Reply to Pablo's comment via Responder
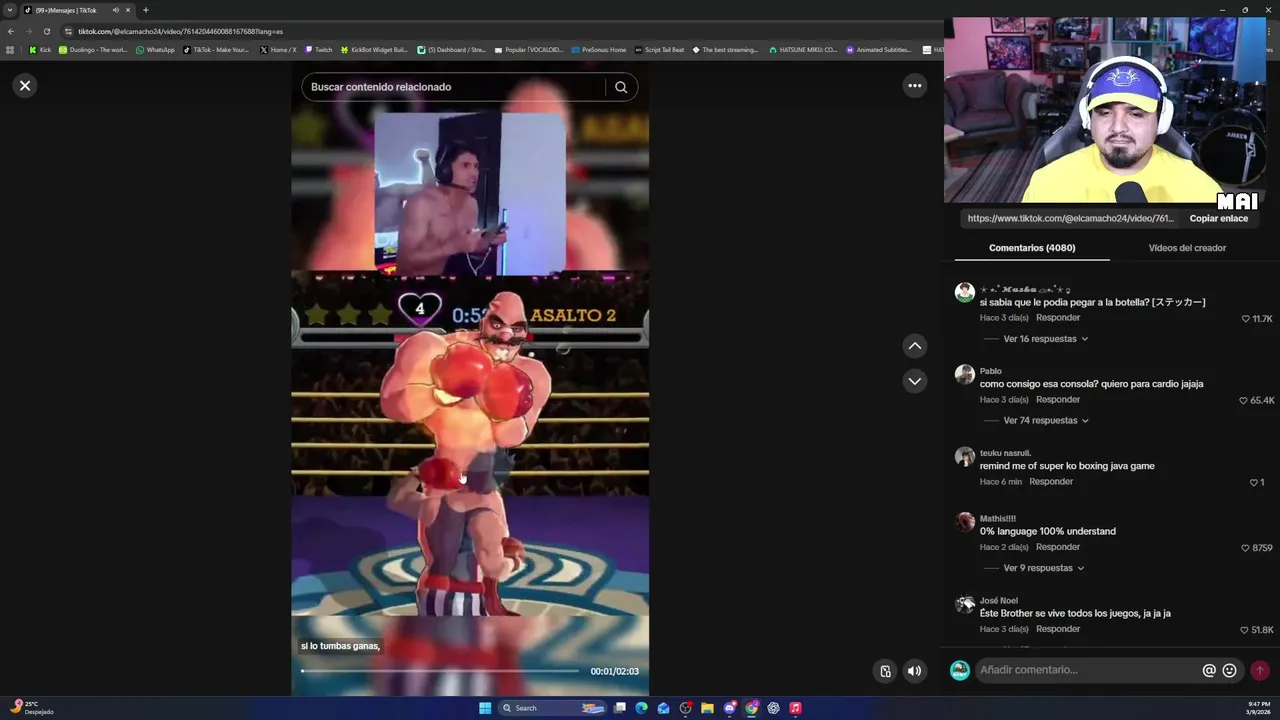Viewport: 1280px width, 720px height. 1058,400
